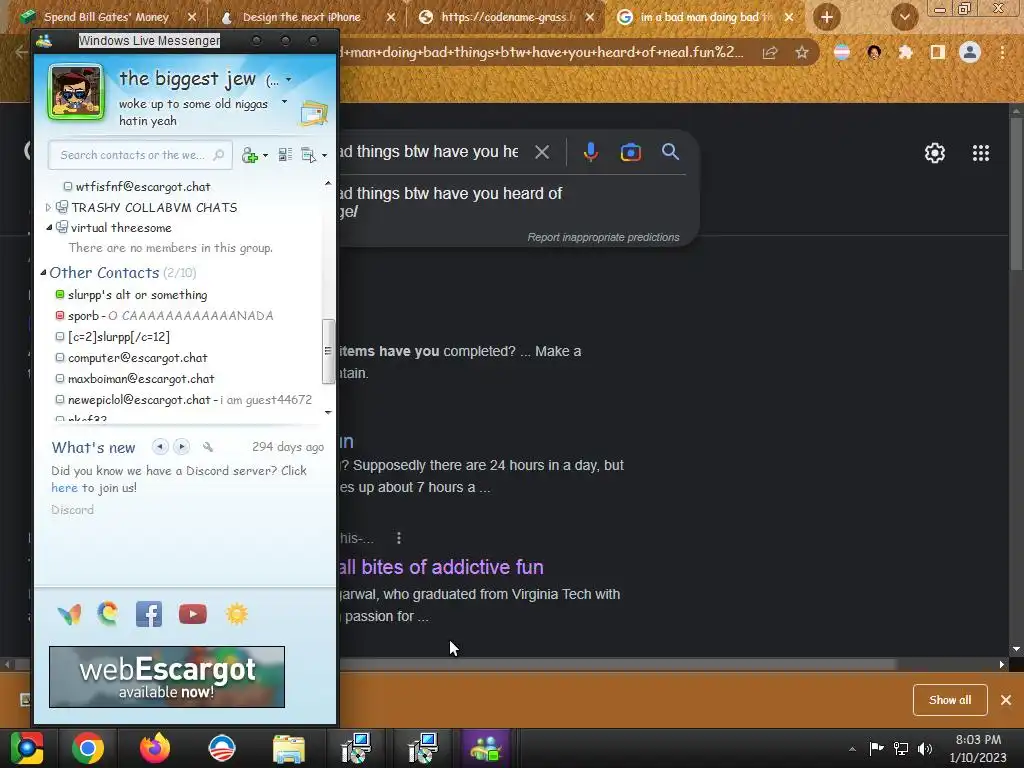1024x768 pixels.
Task: Open File Explorer from the taskbar
Action: coord(289,748)
